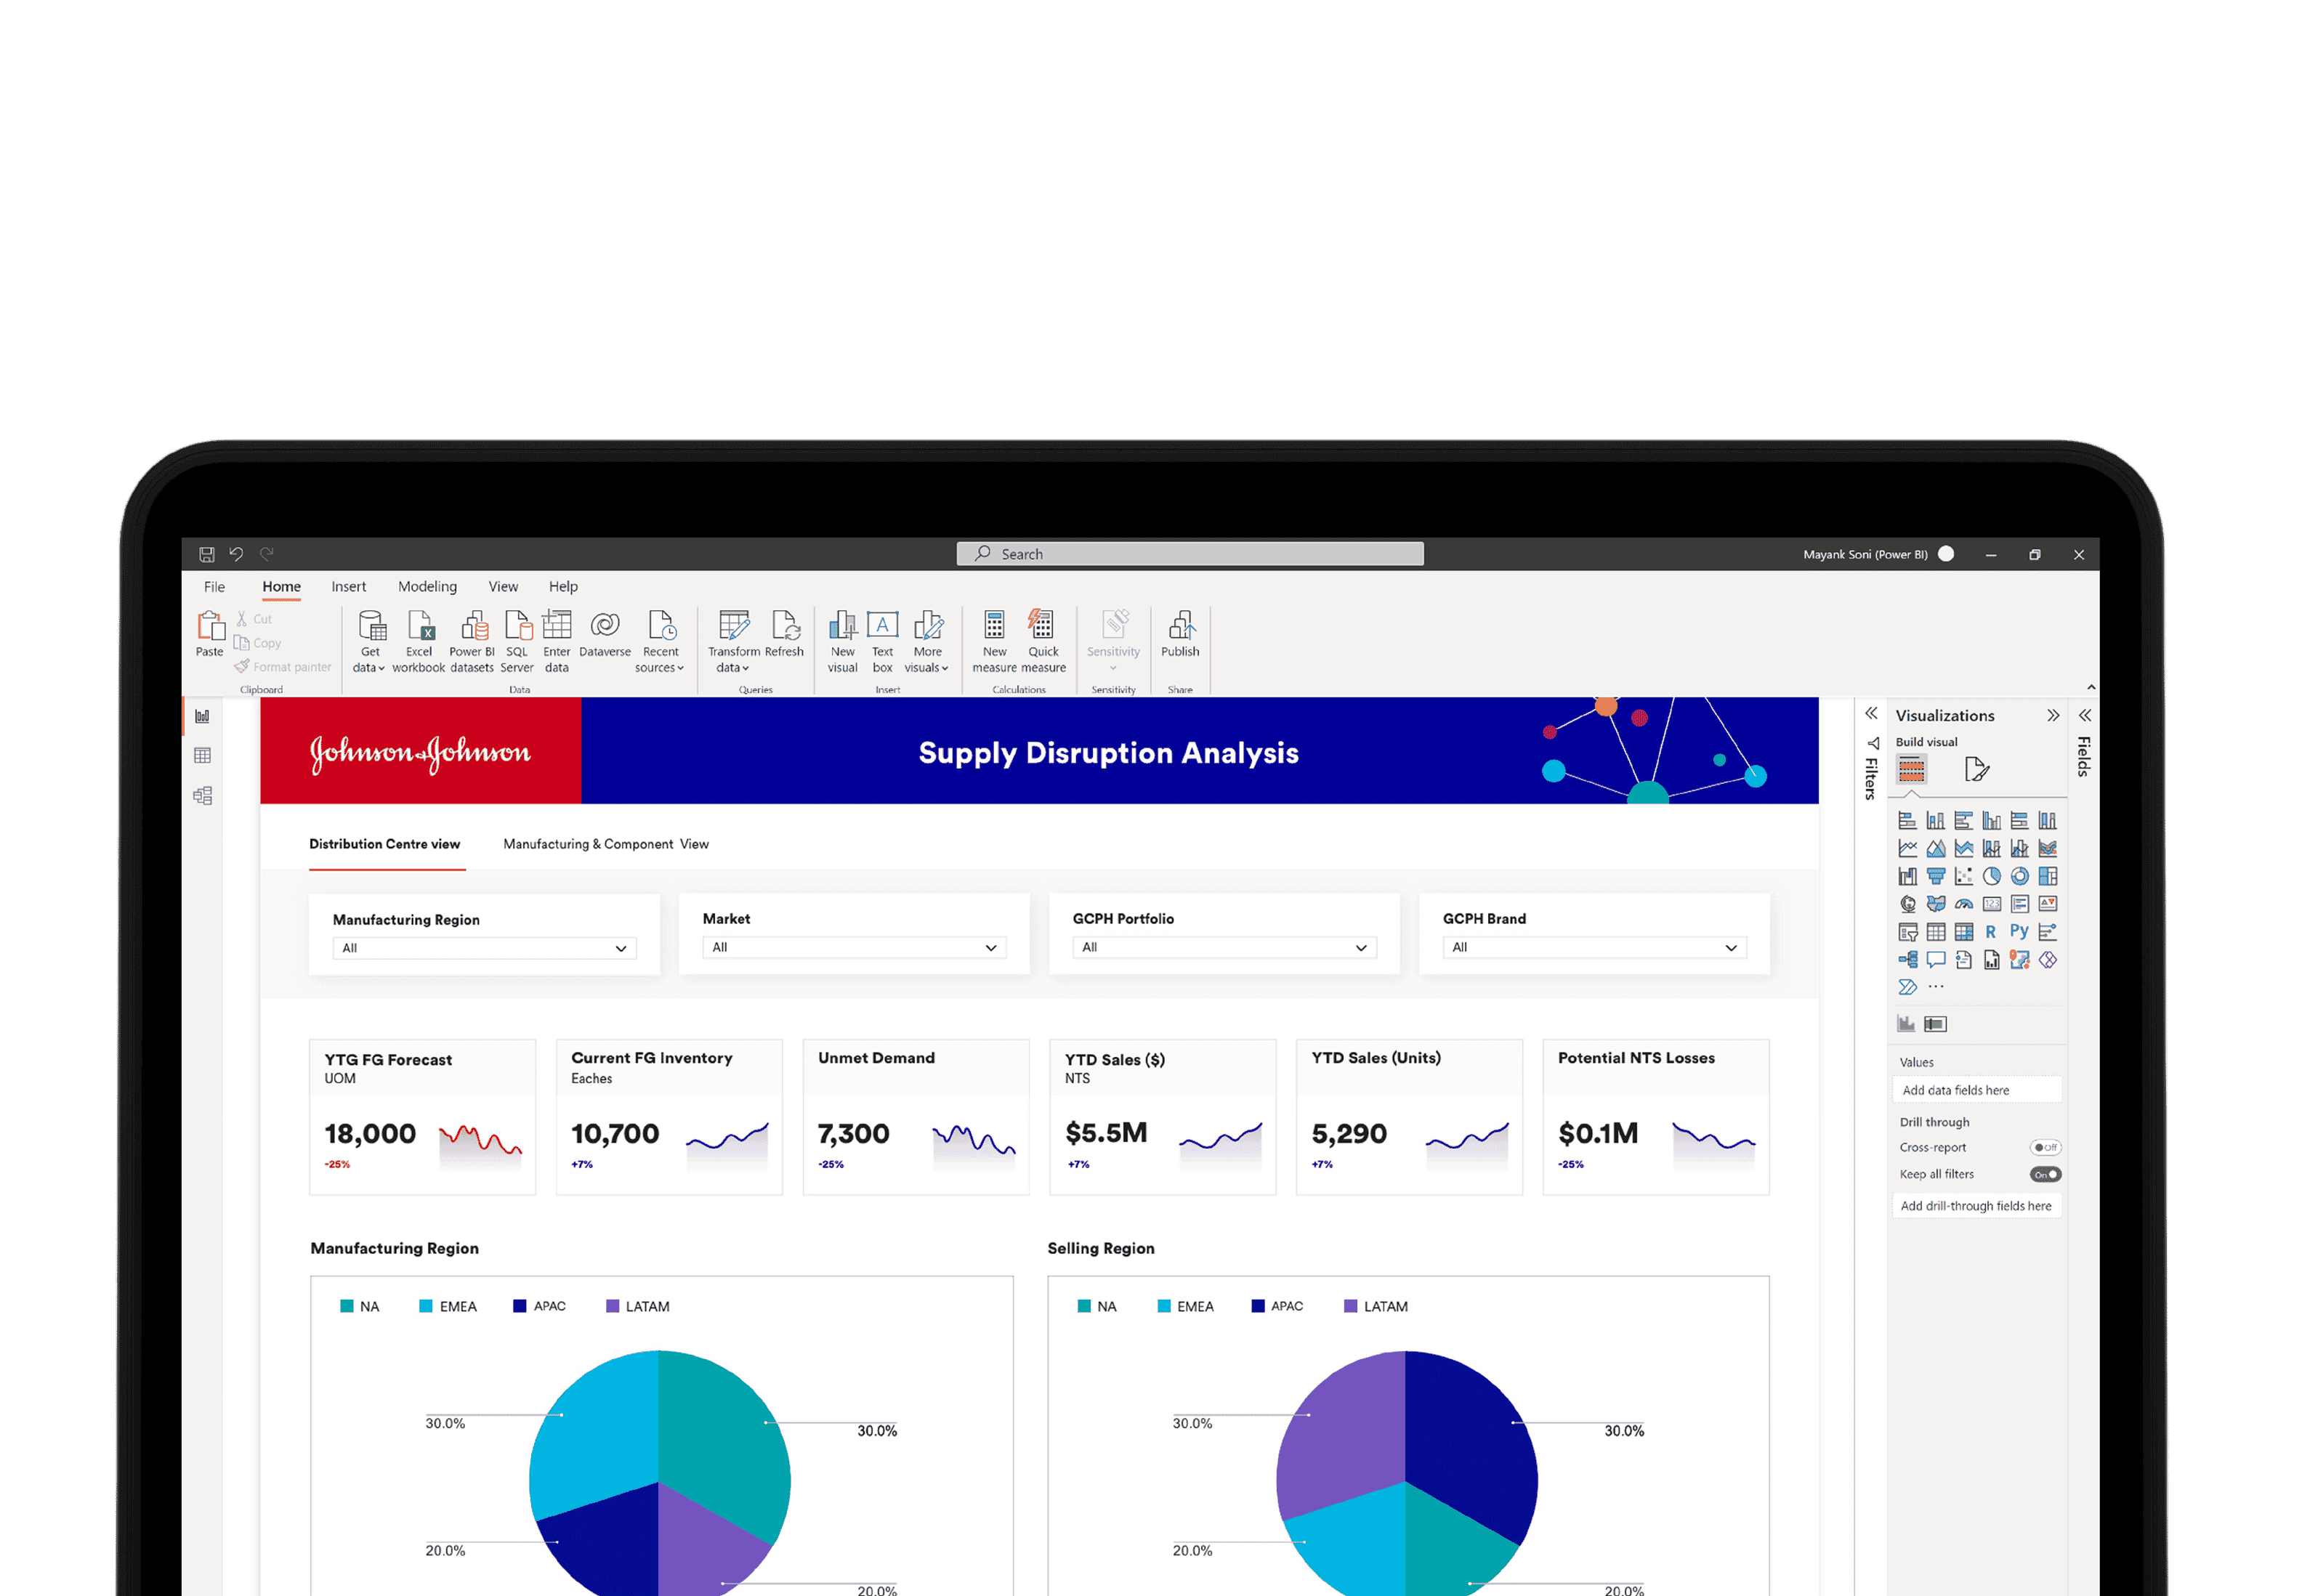Open the GCPH Portfolio slicer dropdown

tap(1224, 947)
